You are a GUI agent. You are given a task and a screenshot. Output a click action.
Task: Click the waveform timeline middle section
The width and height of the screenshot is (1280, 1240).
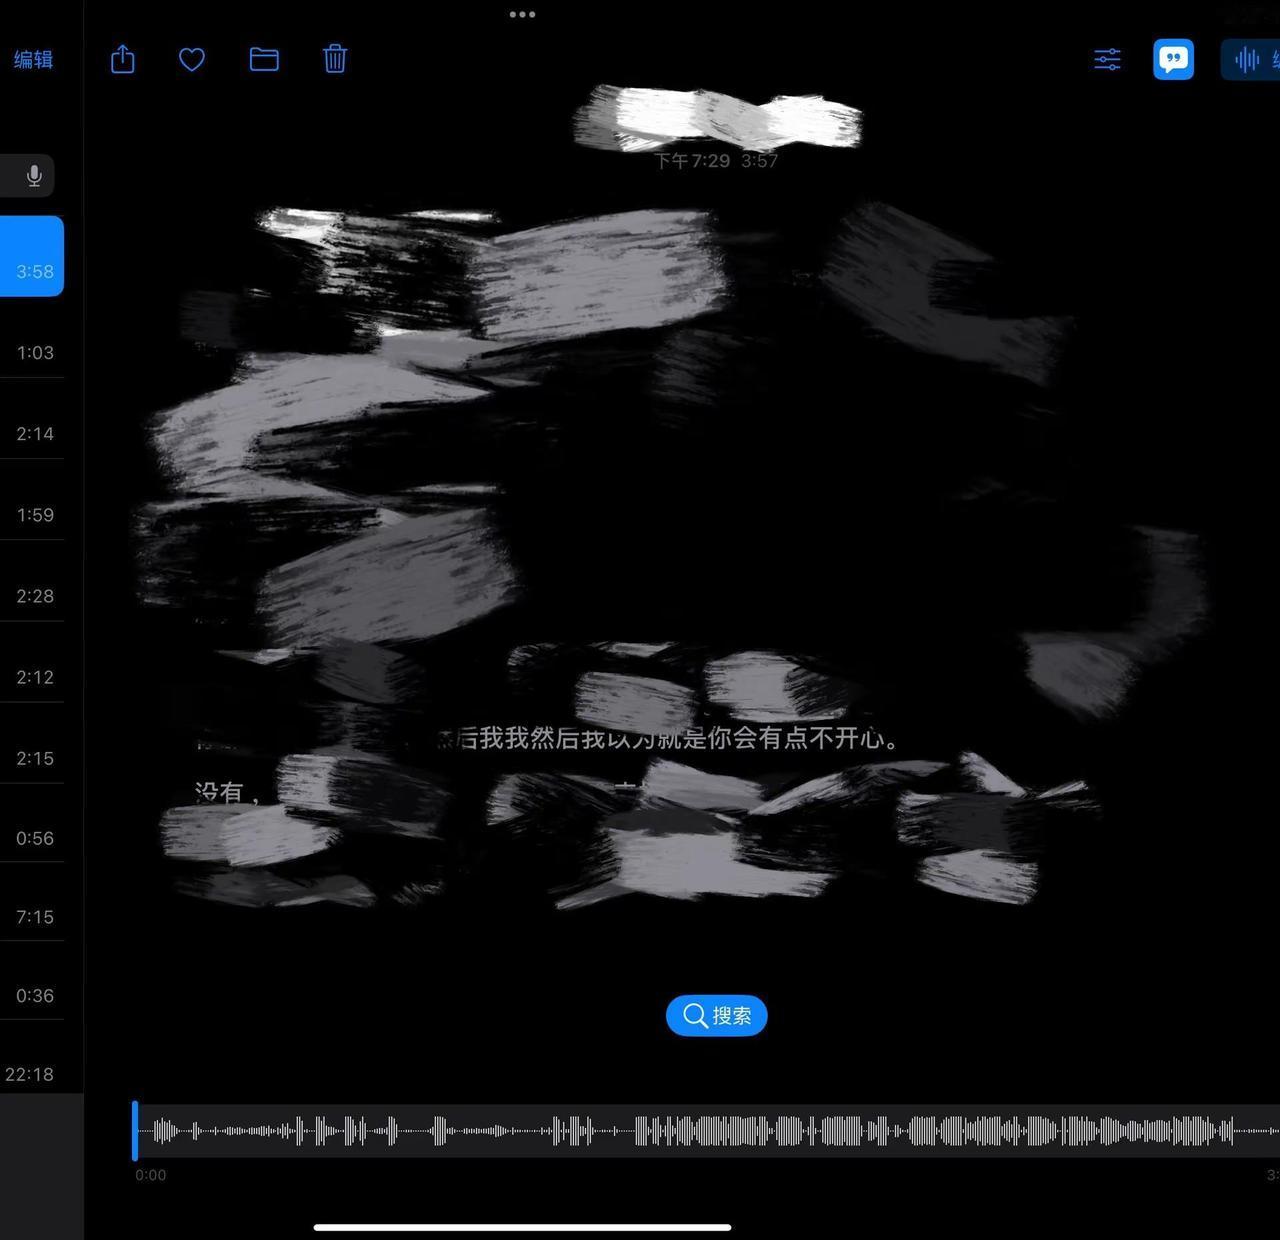707,1131
